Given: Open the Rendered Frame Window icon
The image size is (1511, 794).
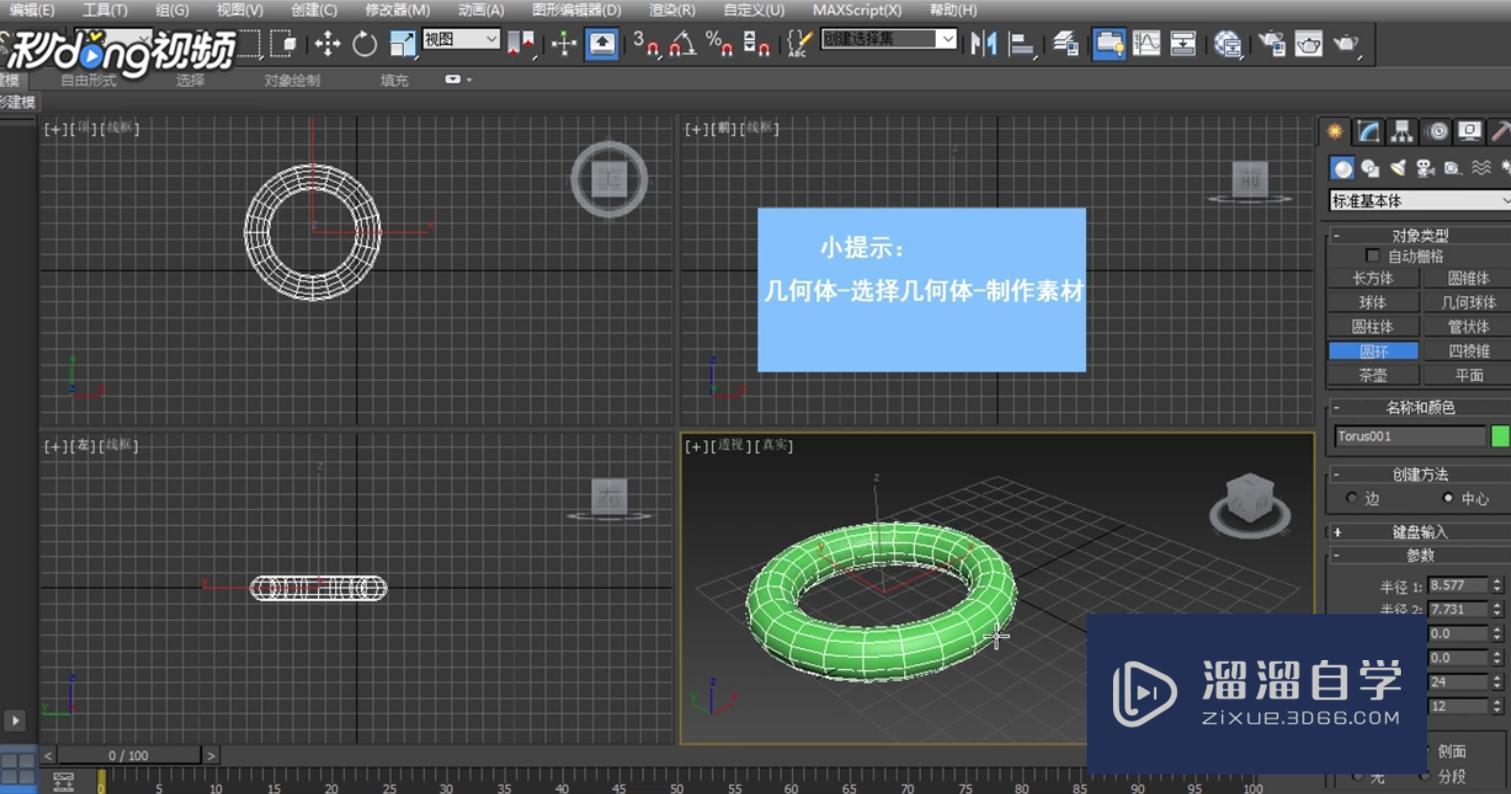Looking at the screenshot, I should click(x=1309, y=43).
